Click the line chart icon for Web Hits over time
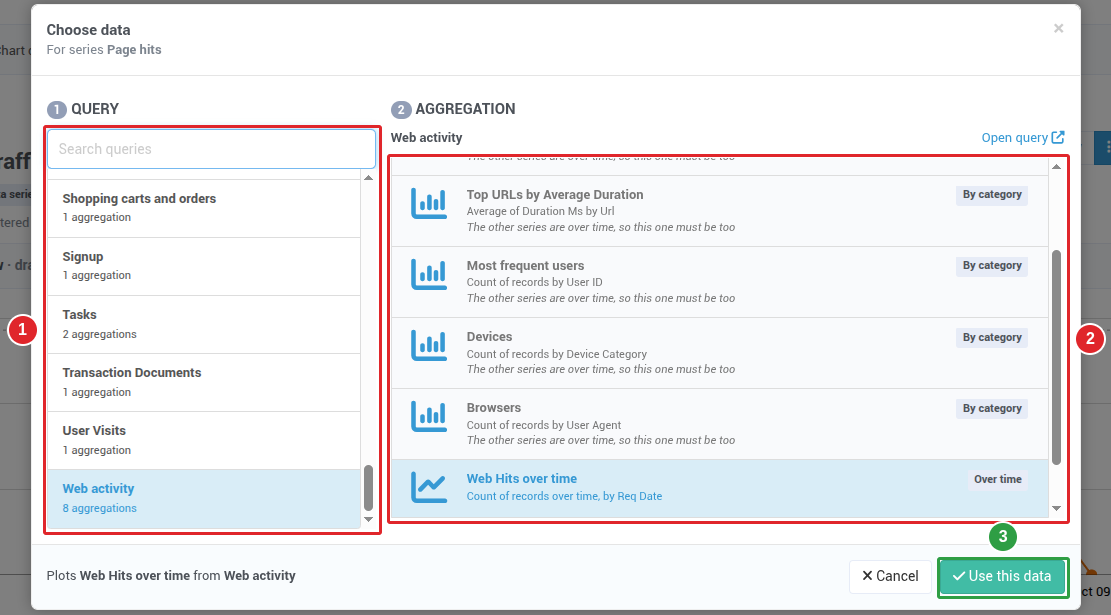Image resolution: width=1111 pixels, height=615 pixels. pos(429,487)
